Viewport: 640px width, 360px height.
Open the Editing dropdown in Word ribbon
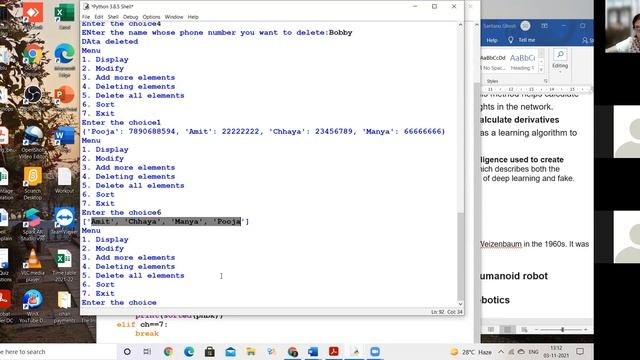560,61
